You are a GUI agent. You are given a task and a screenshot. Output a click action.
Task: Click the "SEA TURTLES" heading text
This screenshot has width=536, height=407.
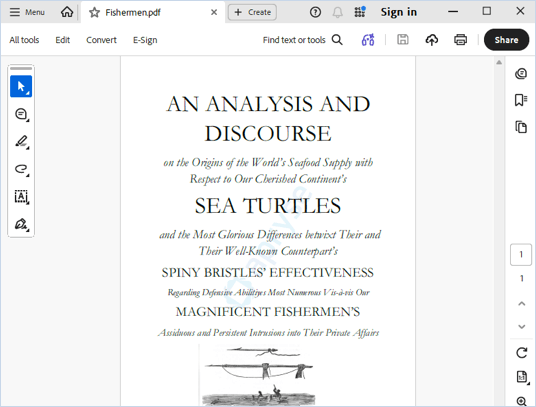[268, 206]
